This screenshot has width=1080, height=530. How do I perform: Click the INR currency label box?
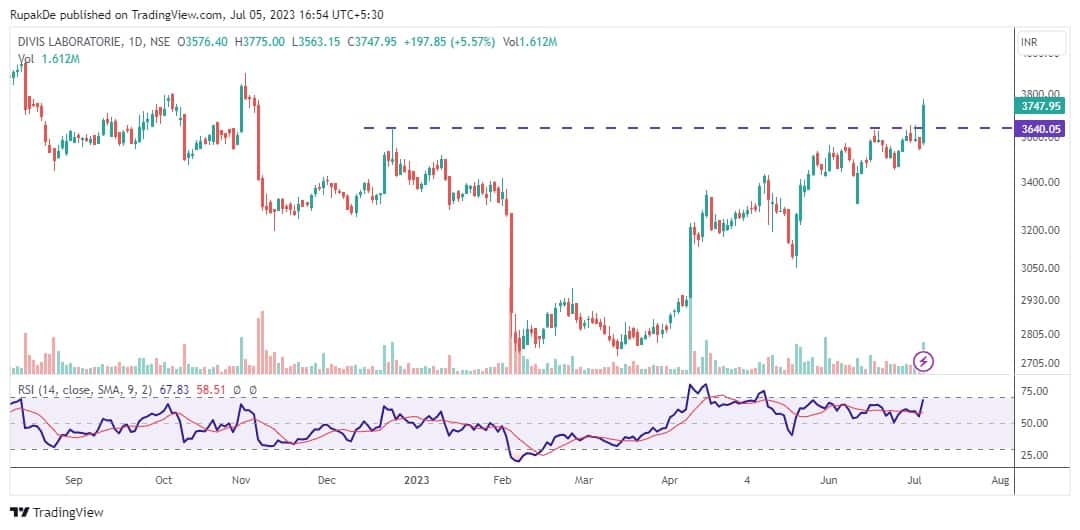(x=1028, y=43)
